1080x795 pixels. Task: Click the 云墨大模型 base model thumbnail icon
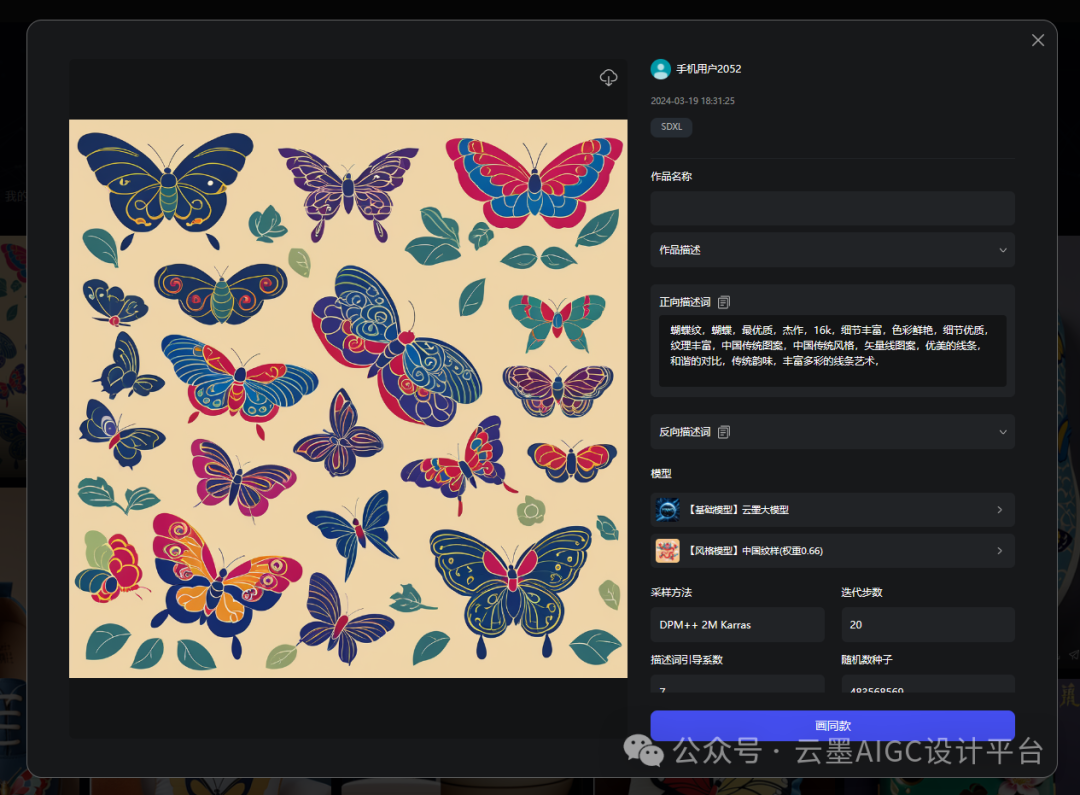pyautogui.click(x=667, y=510)
